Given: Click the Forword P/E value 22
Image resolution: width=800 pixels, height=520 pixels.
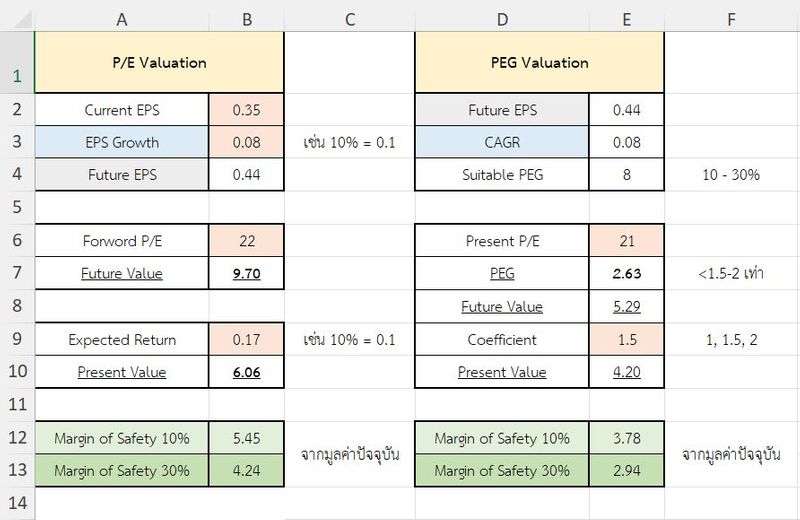Looking at the screenshot, I should (247, 241).
